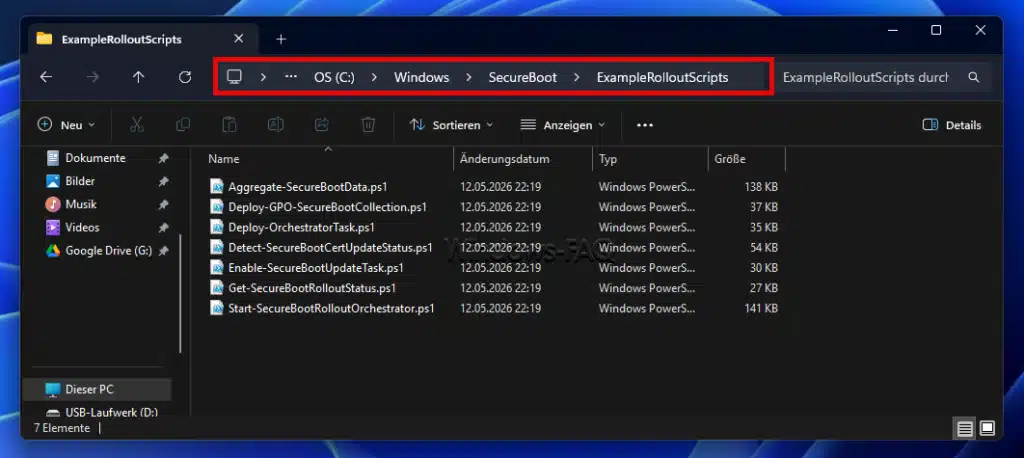
Task: Go to OS (C:) in address bar
Action: [x=334, y=77]
